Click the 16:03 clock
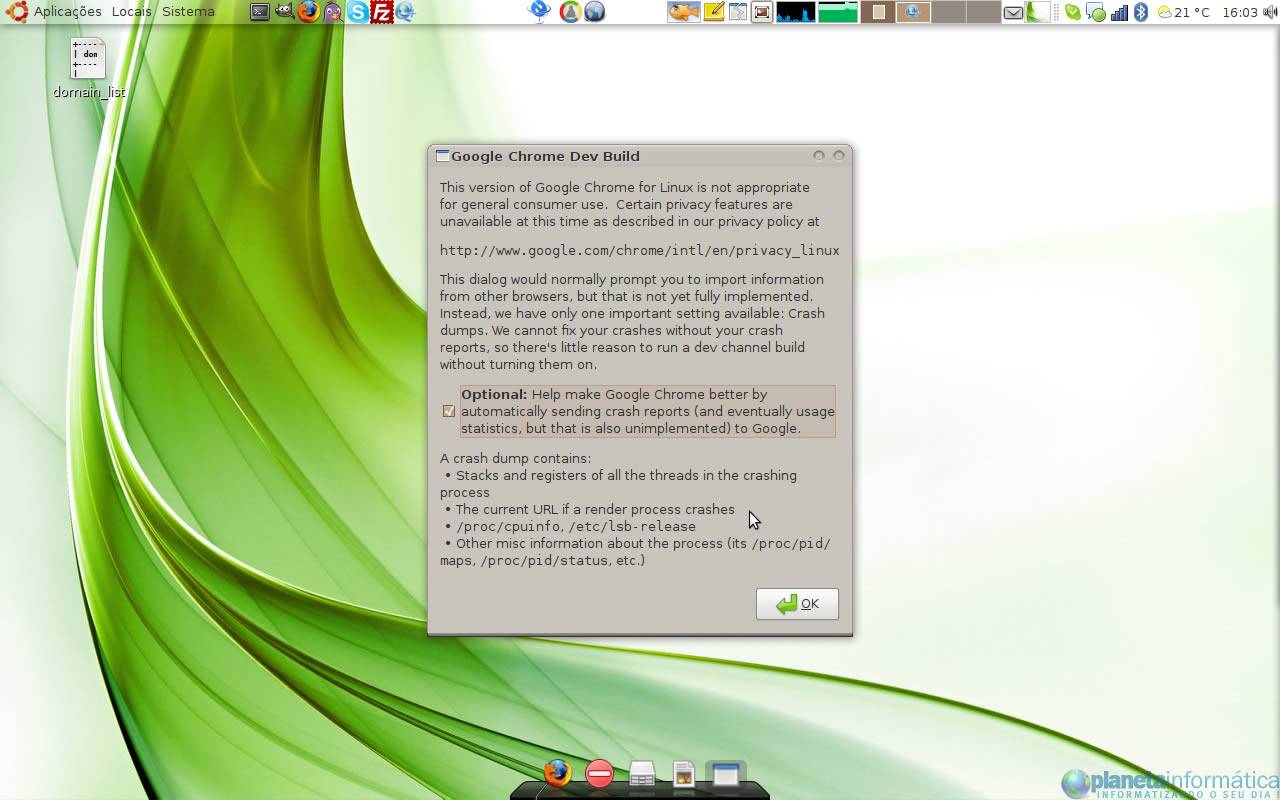 [x=1240, y=12]
